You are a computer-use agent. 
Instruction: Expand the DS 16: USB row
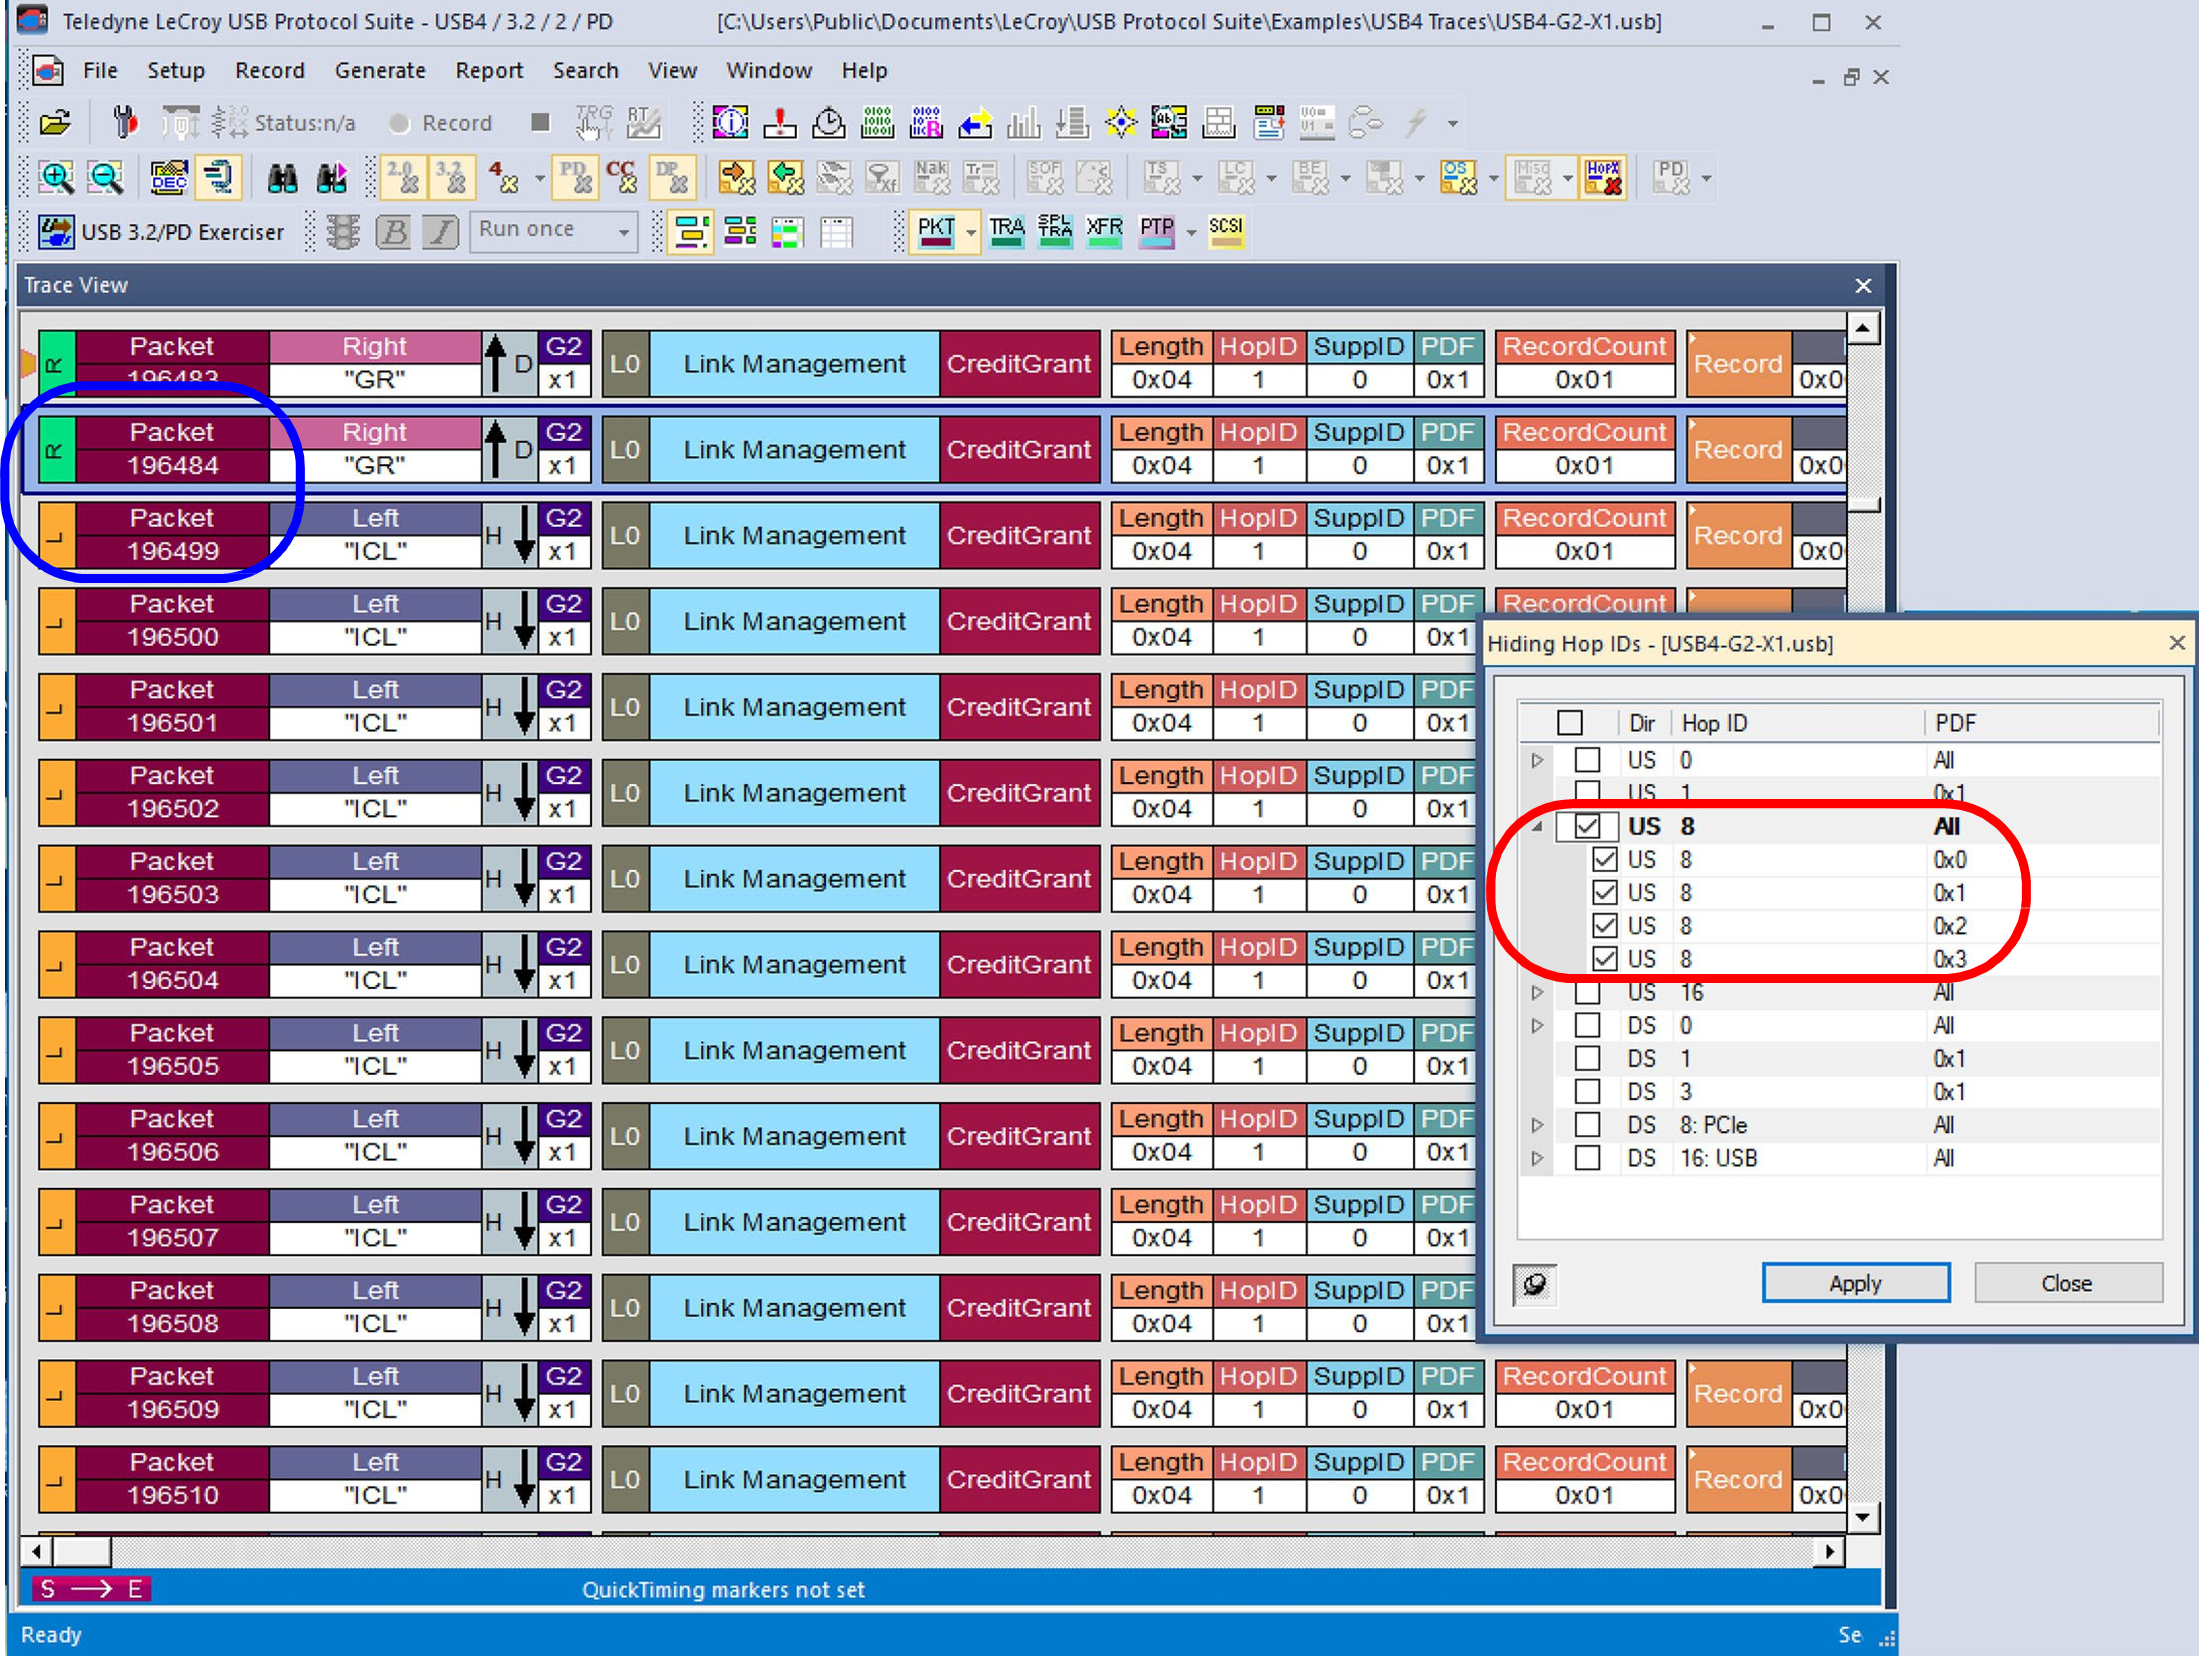(x=1537, y=1157)
